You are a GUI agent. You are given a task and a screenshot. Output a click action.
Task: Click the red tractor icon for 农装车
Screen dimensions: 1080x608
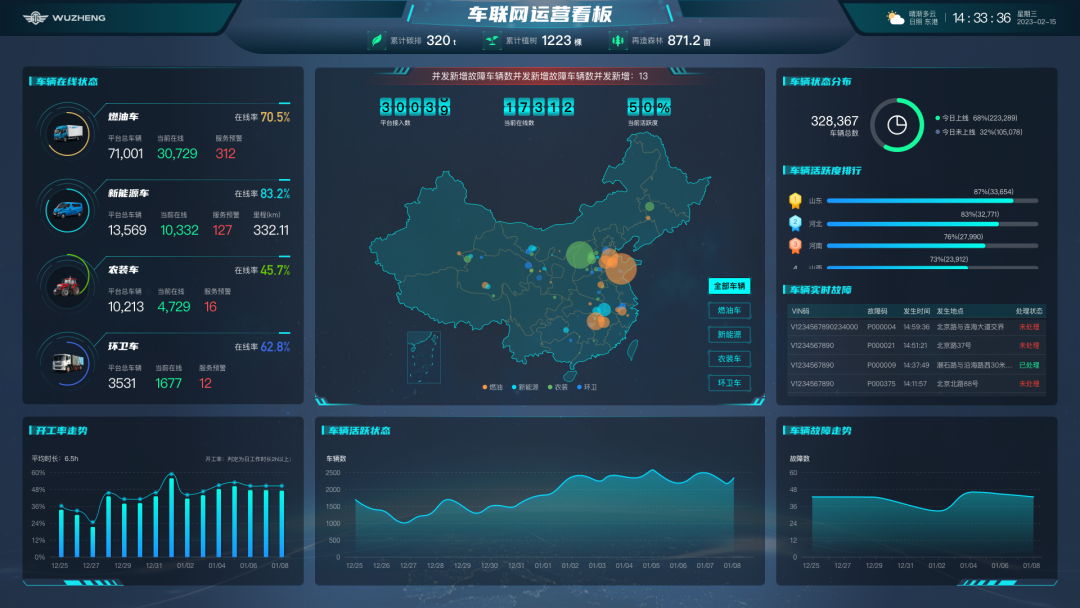[x=69, y=286]
